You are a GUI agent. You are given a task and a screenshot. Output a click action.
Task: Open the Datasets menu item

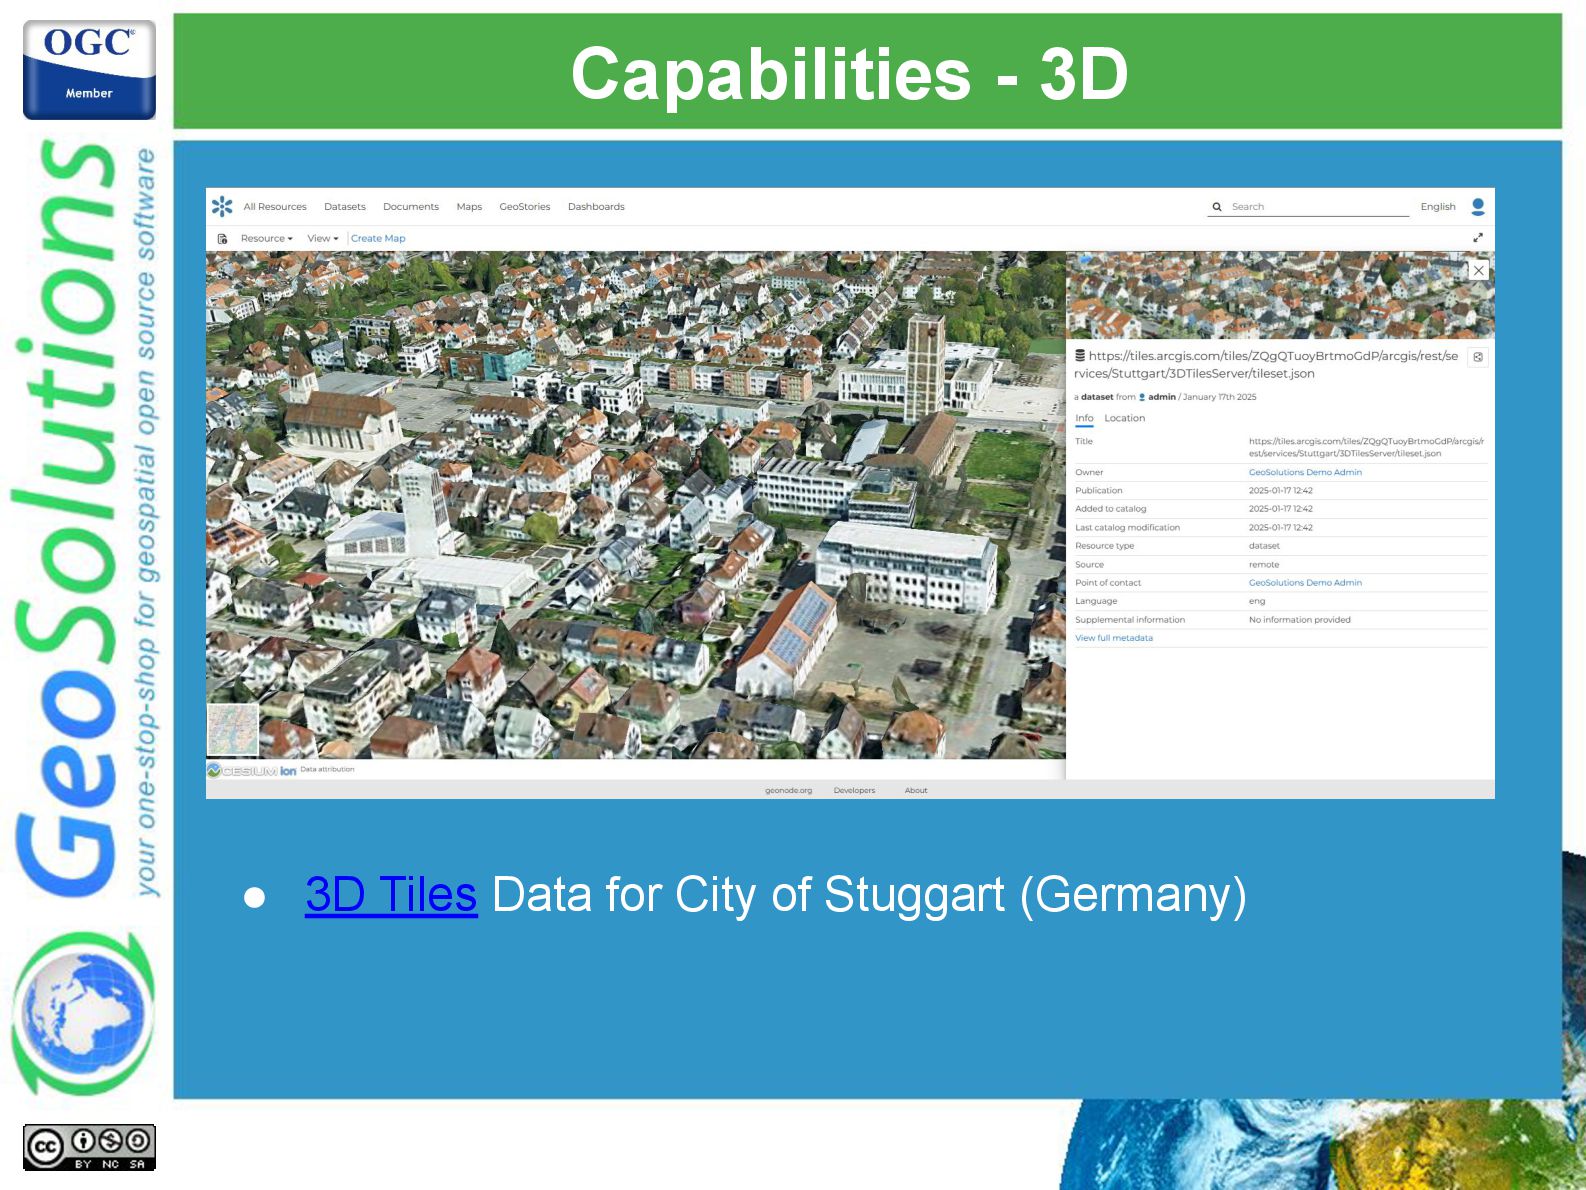[345, 207]
